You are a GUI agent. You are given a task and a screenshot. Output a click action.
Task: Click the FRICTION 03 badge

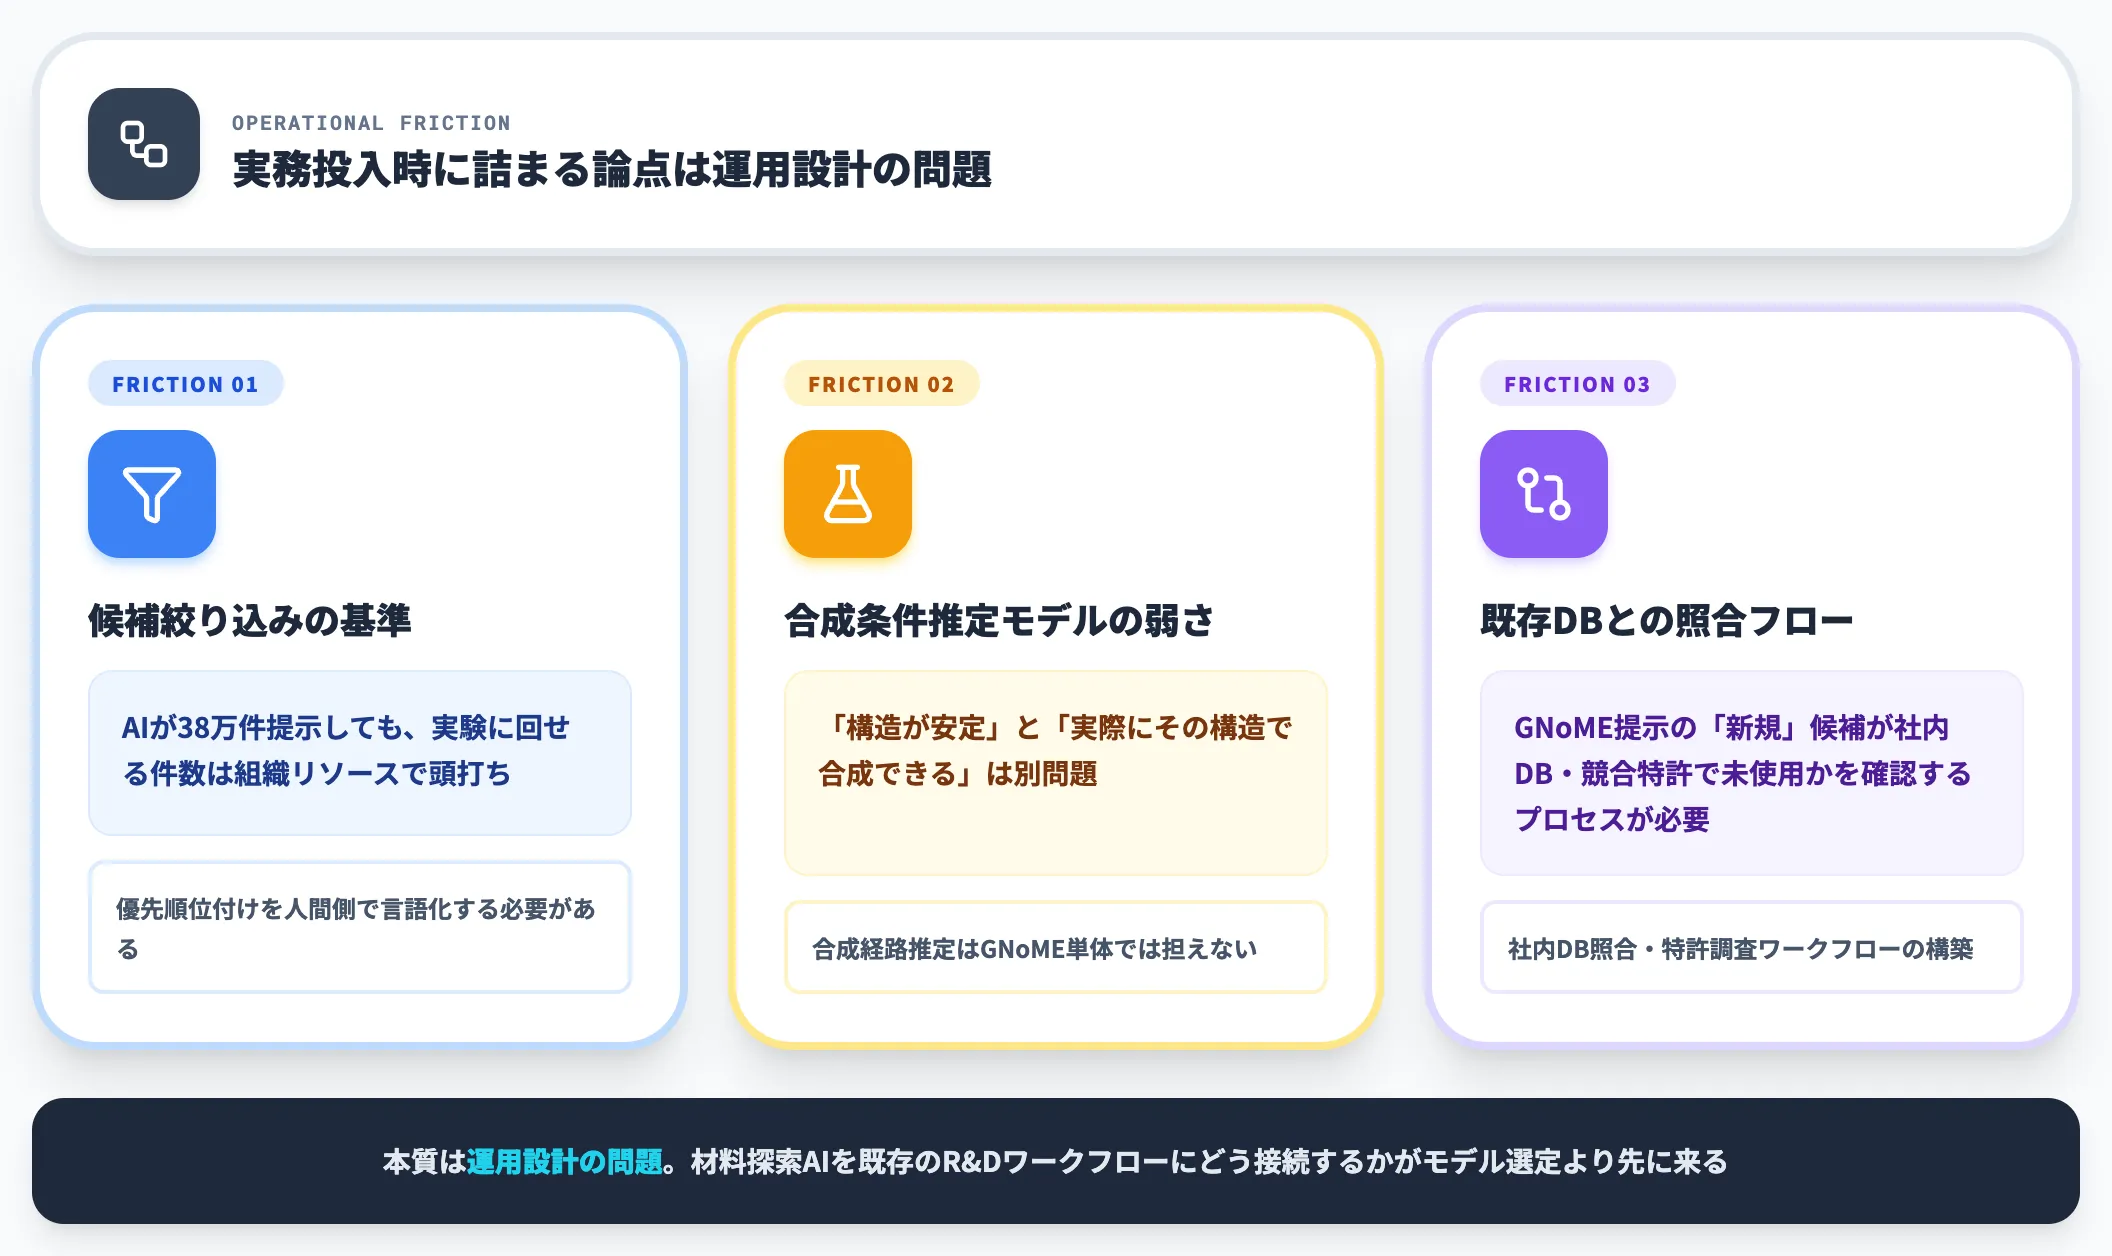tap(1577, 384)
